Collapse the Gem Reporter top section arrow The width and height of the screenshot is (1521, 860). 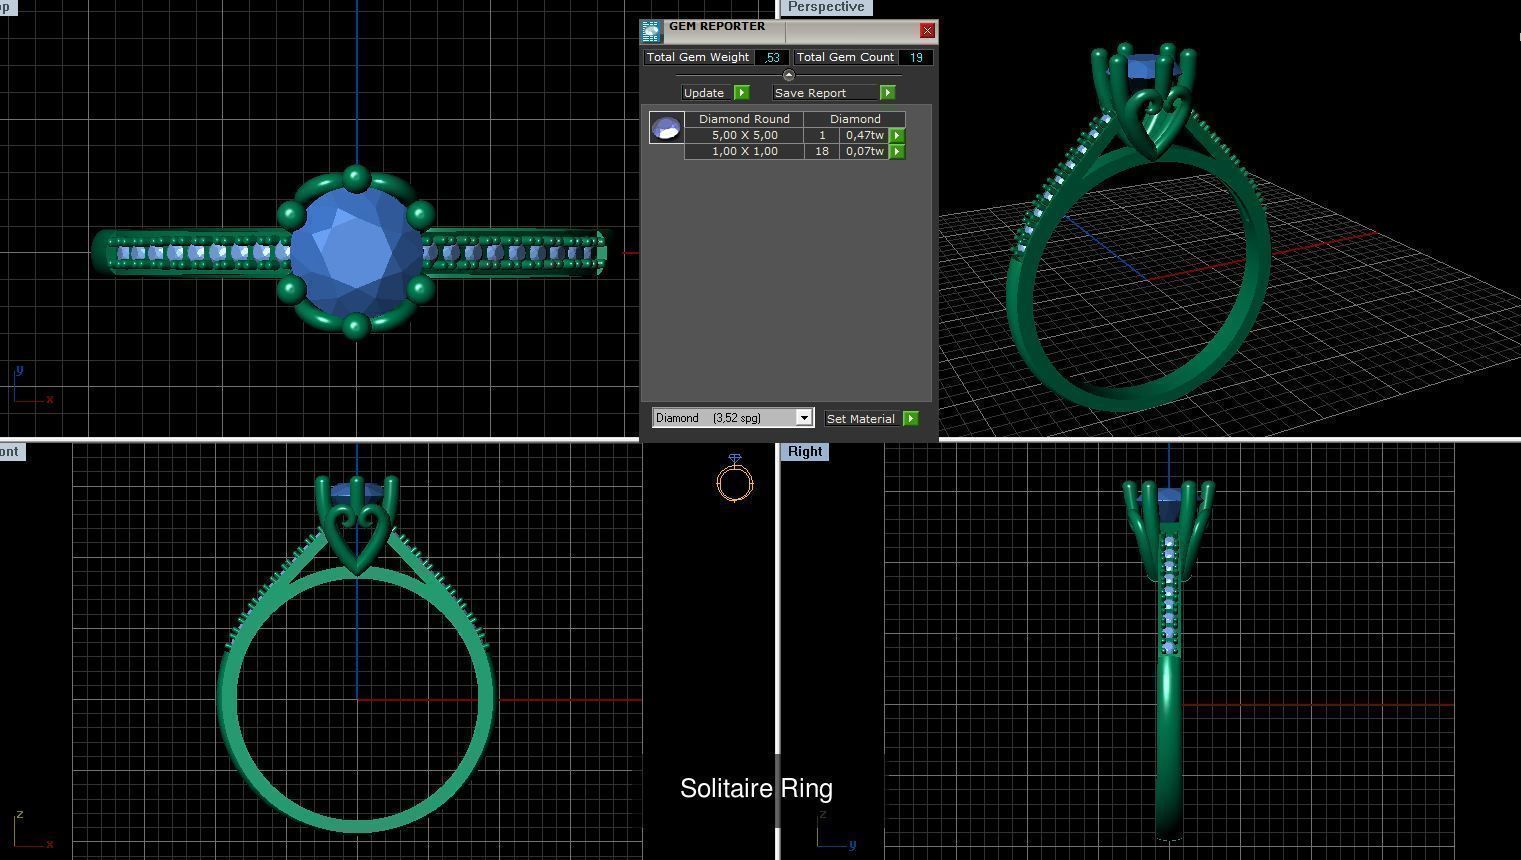pyautogui.click(x=788, y=75)
